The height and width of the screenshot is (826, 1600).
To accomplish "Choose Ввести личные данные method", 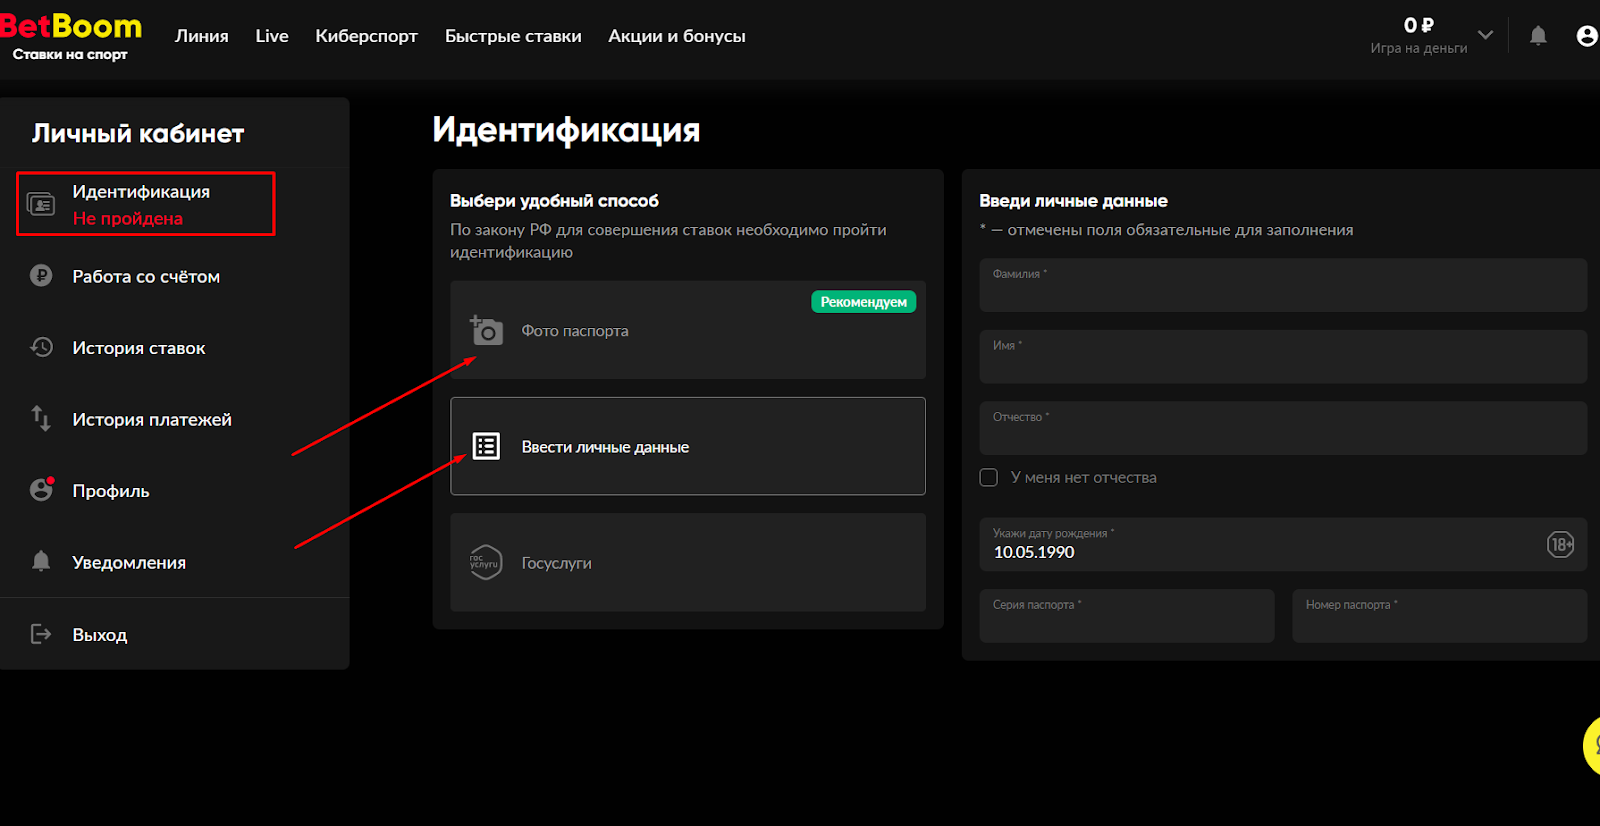I will (688, 446).
